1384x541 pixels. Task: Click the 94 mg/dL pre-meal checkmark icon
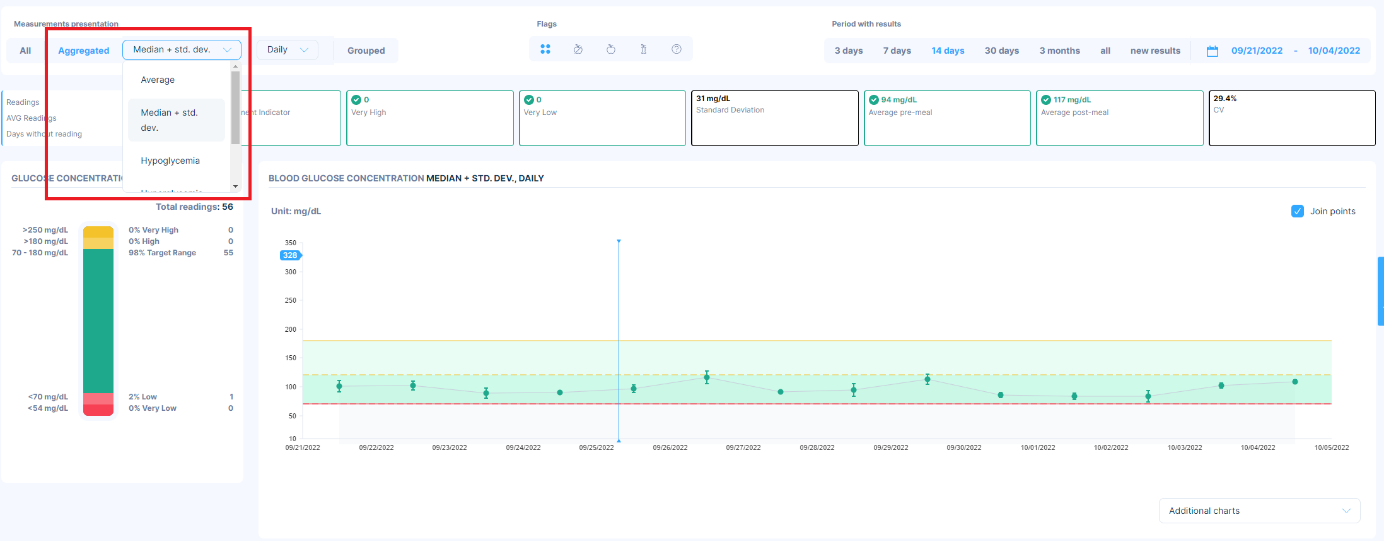(x=874, y=100)
